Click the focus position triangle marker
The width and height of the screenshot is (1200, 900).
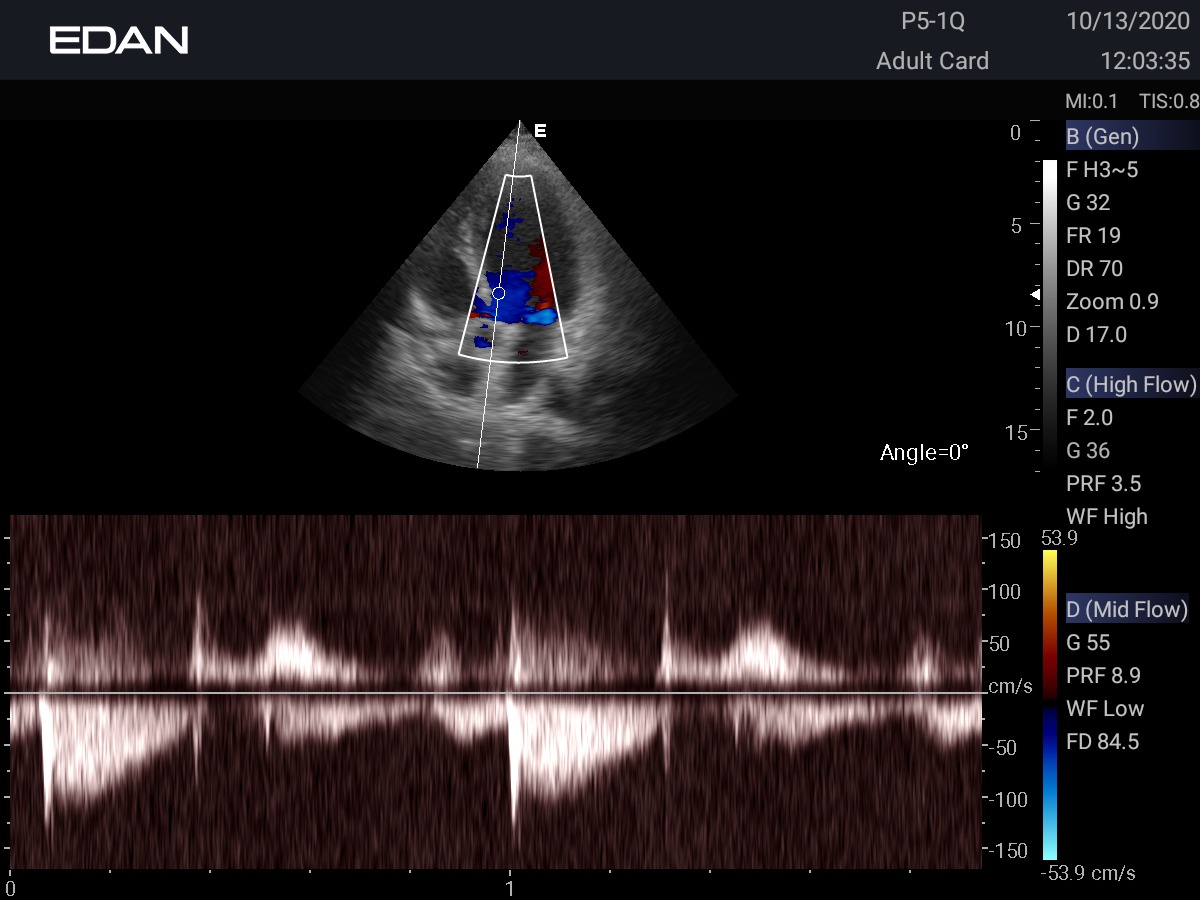[1036, 295]
